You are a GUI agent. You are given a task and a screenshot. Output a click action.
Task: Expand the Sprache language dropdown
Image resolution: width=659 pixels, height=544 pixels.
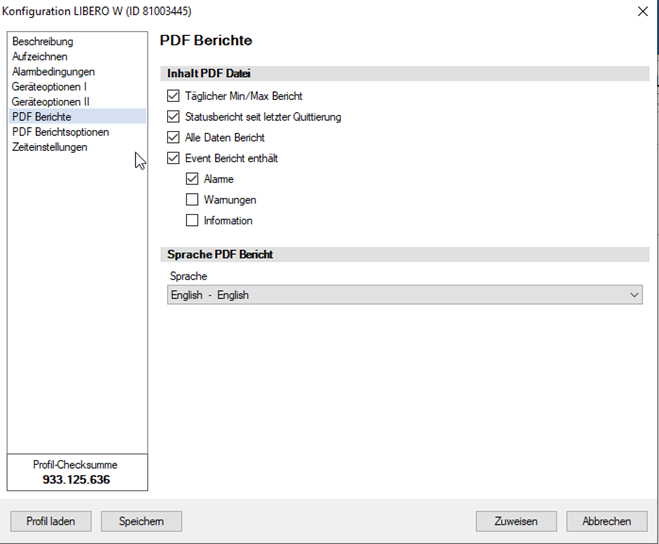point(404,295)
